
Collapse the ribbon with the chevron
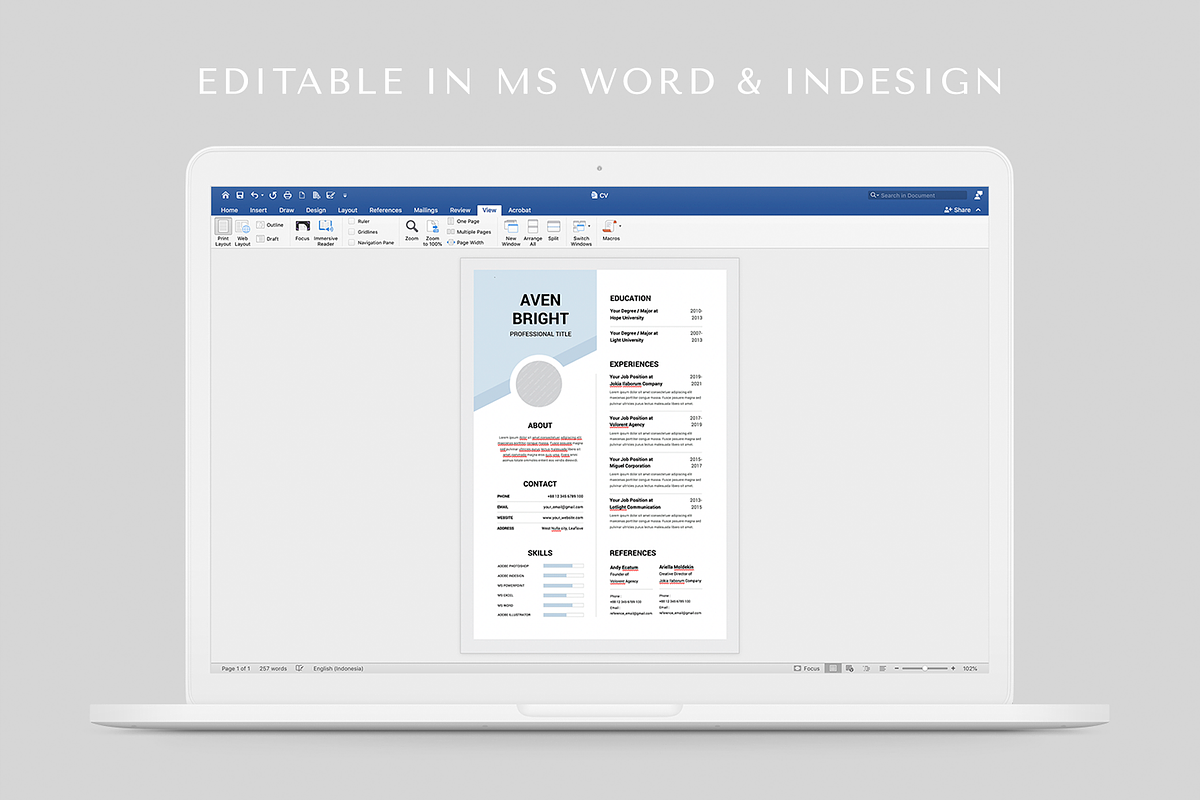978,210
